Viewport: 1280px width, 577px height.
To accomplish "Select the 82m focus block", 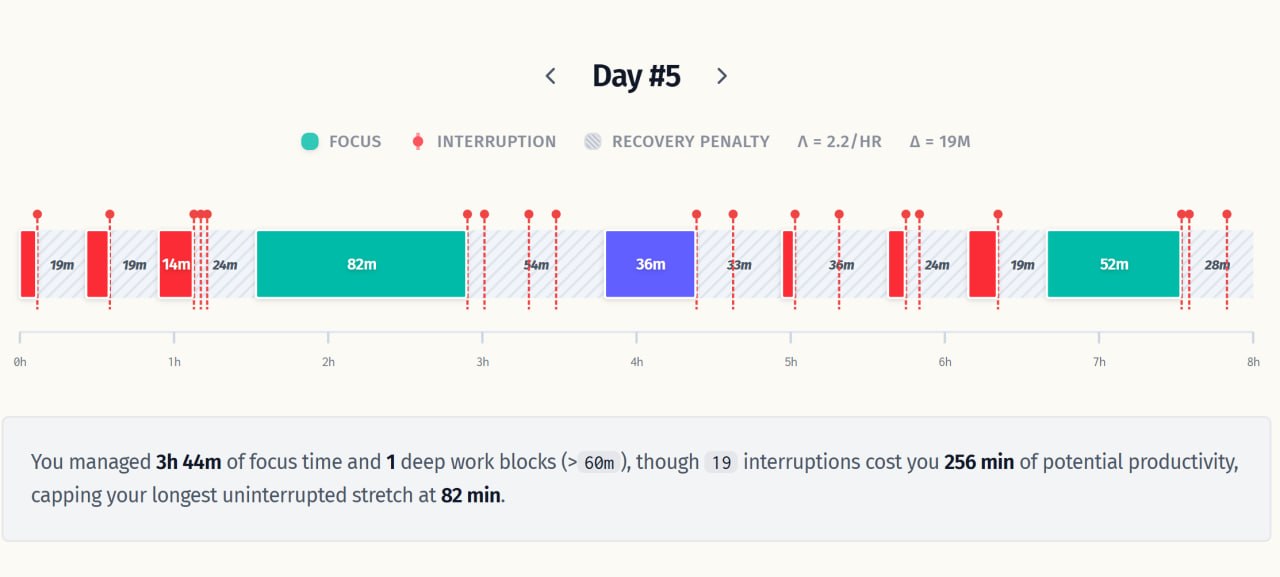I will [x=361, y=264].
